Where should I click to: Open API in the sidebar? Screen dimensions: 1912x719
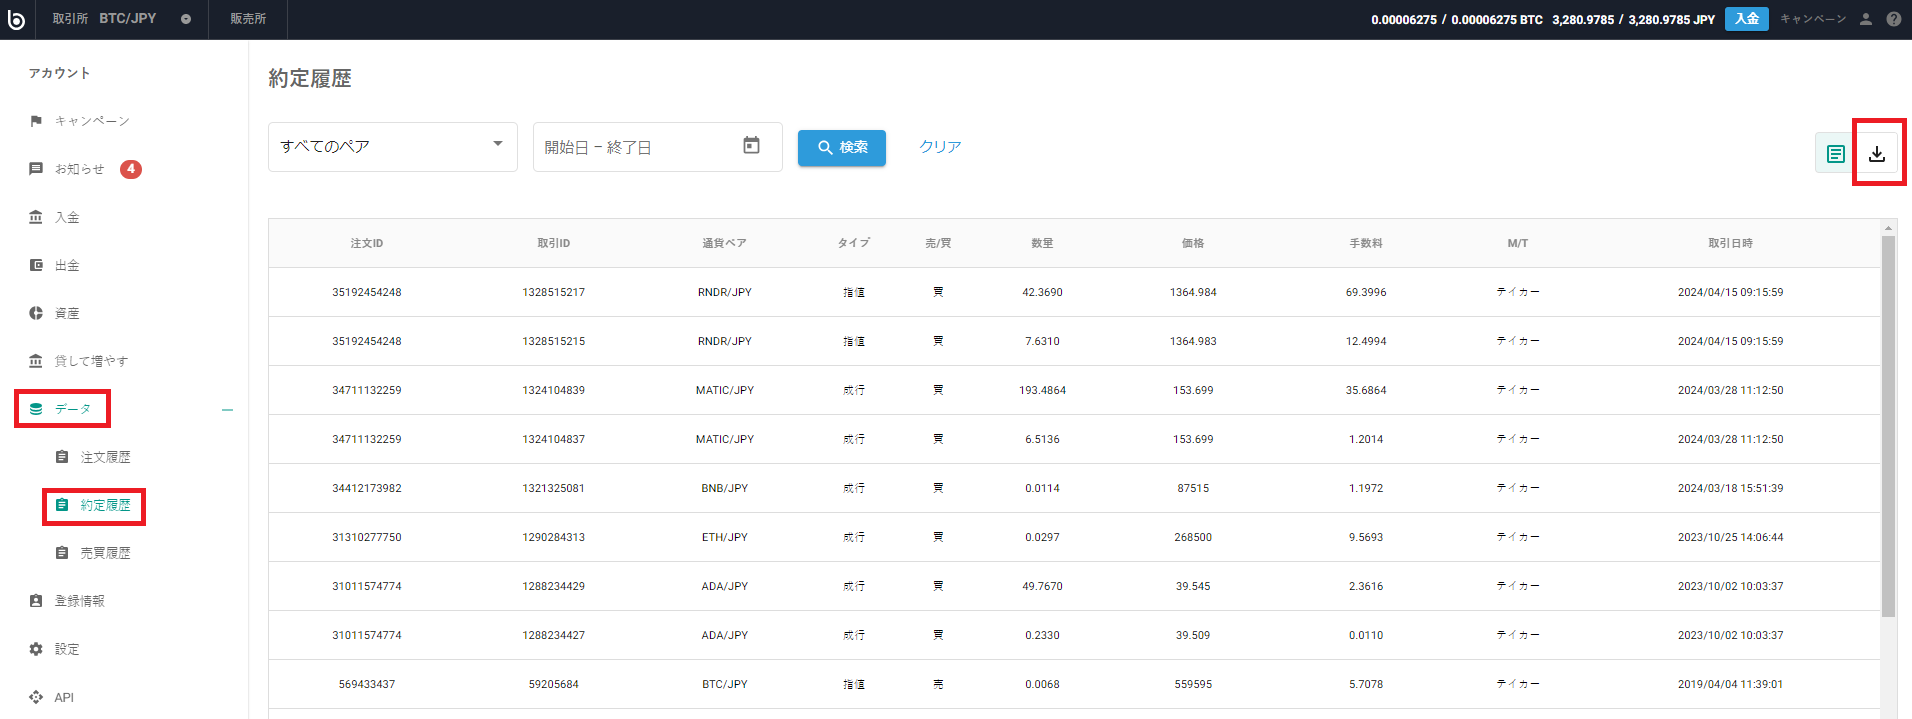coord(64,697)
